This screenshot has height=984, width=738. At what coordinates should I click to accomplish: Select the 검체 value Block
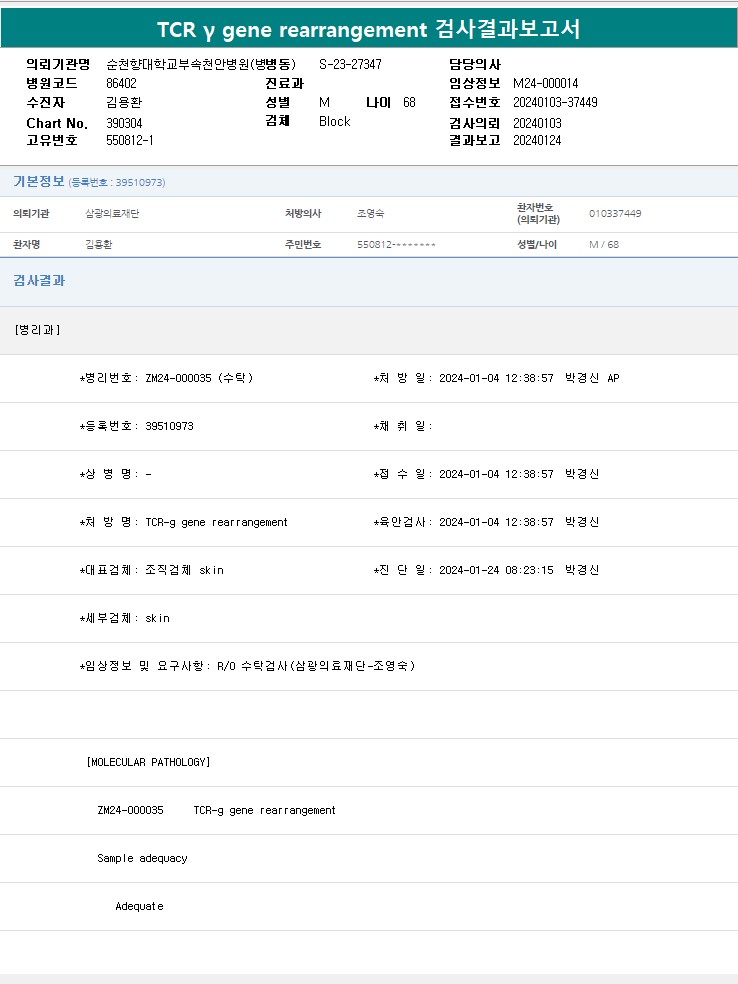[x=334, y=121]
